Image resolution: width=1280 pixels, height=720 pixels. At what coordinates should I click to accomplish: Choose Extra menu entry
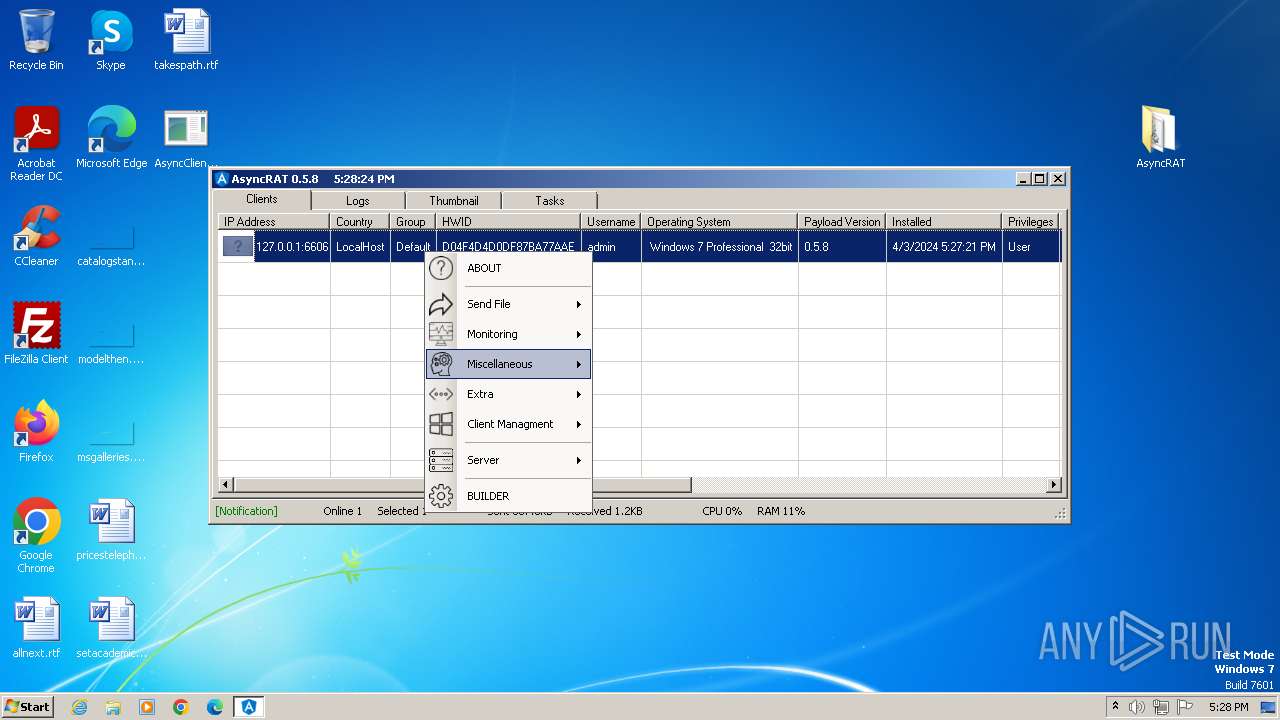(x=508, y=394)
